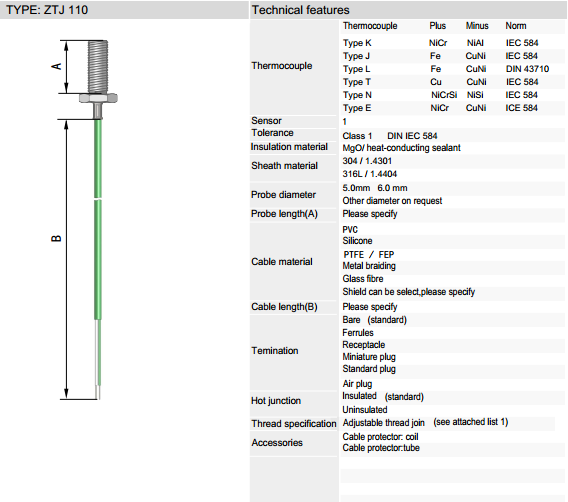This screenshot has height=502, width=568.
Task: Click the '304 / 1.4301' sheath option
Action: (x=367, y=161)
